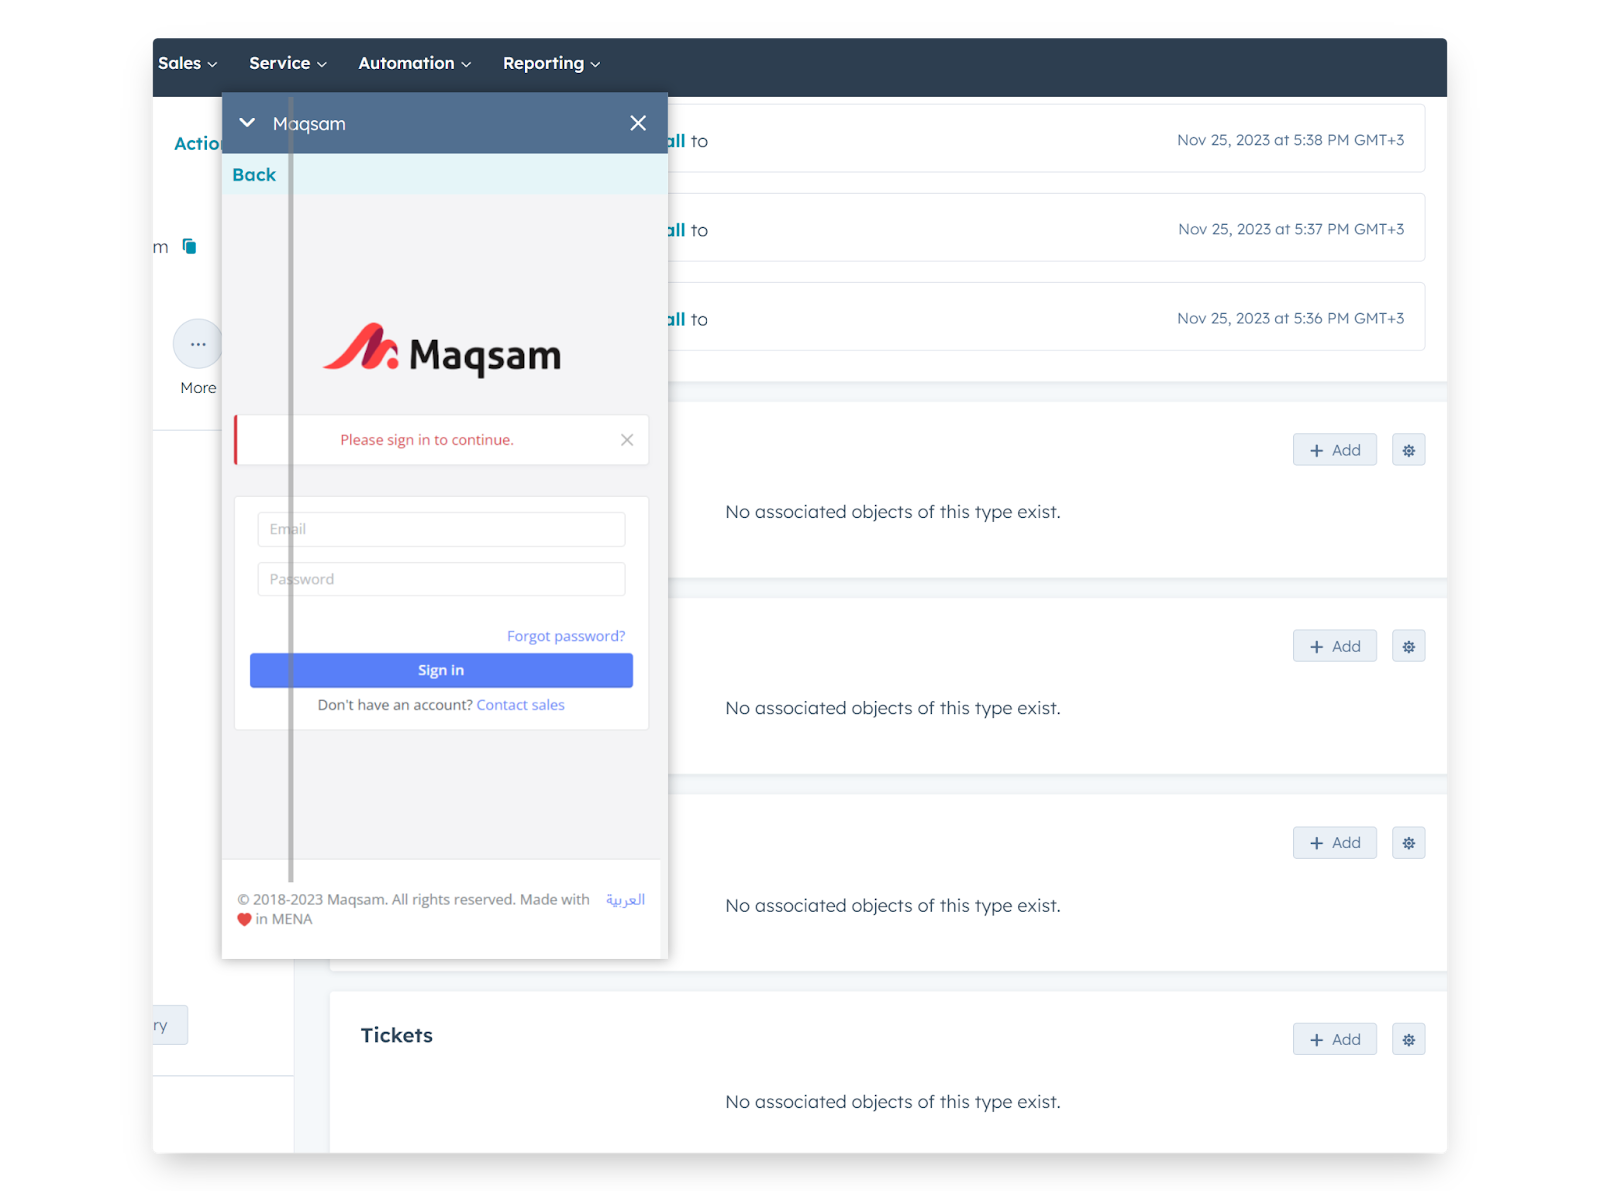Switch language to Arabic
The width and height of the screenshot is (1600, 1191).
[625, 900]
